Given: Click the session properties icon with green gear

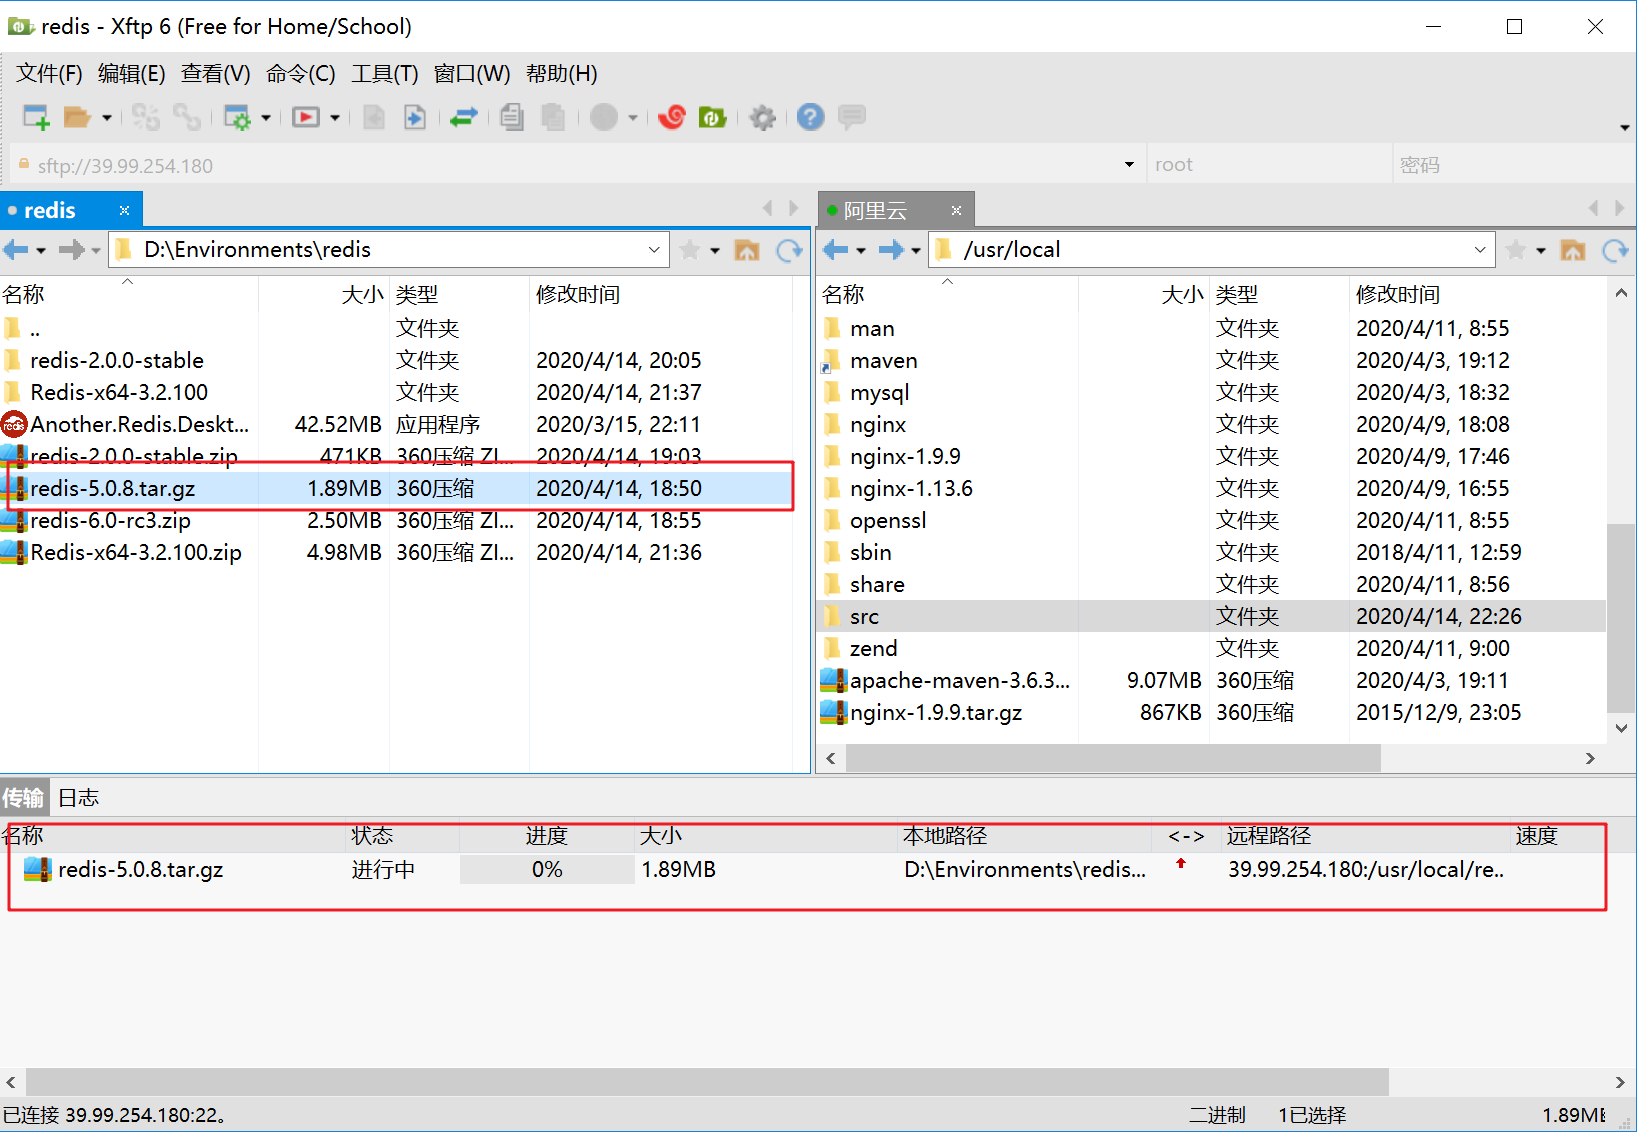Looking at the screenshot, I should (x=237, y=117).
